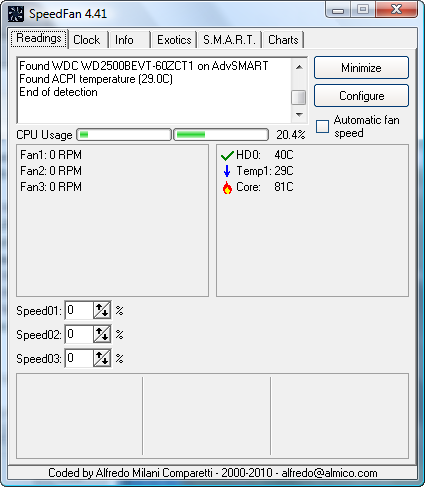Click the Minimize button in panel
The image size is (425, 487).
(x=361, y=68)
